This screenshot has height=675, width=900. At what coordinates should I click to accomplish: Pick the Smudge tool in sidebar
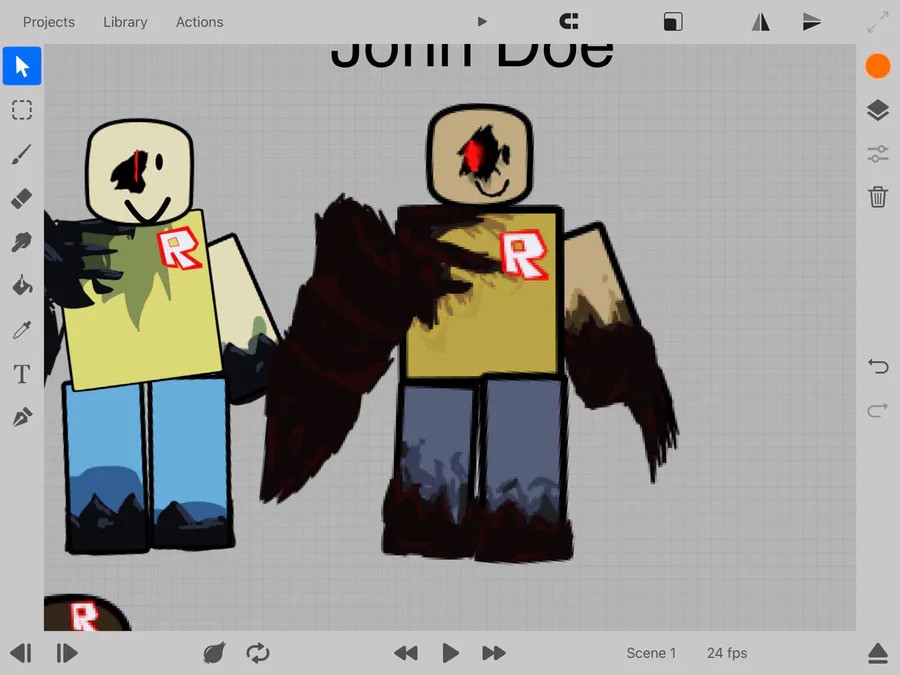click(22, 242)
